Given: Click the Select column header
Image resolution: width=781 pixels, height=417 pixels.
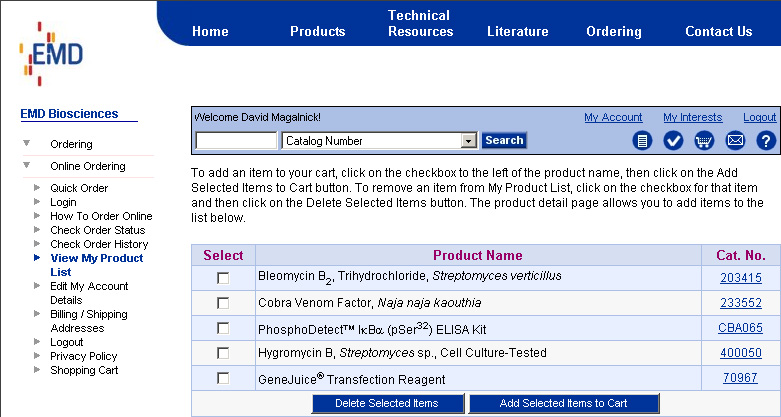Looking at the screenshot, I should click(x=223, y=255).
